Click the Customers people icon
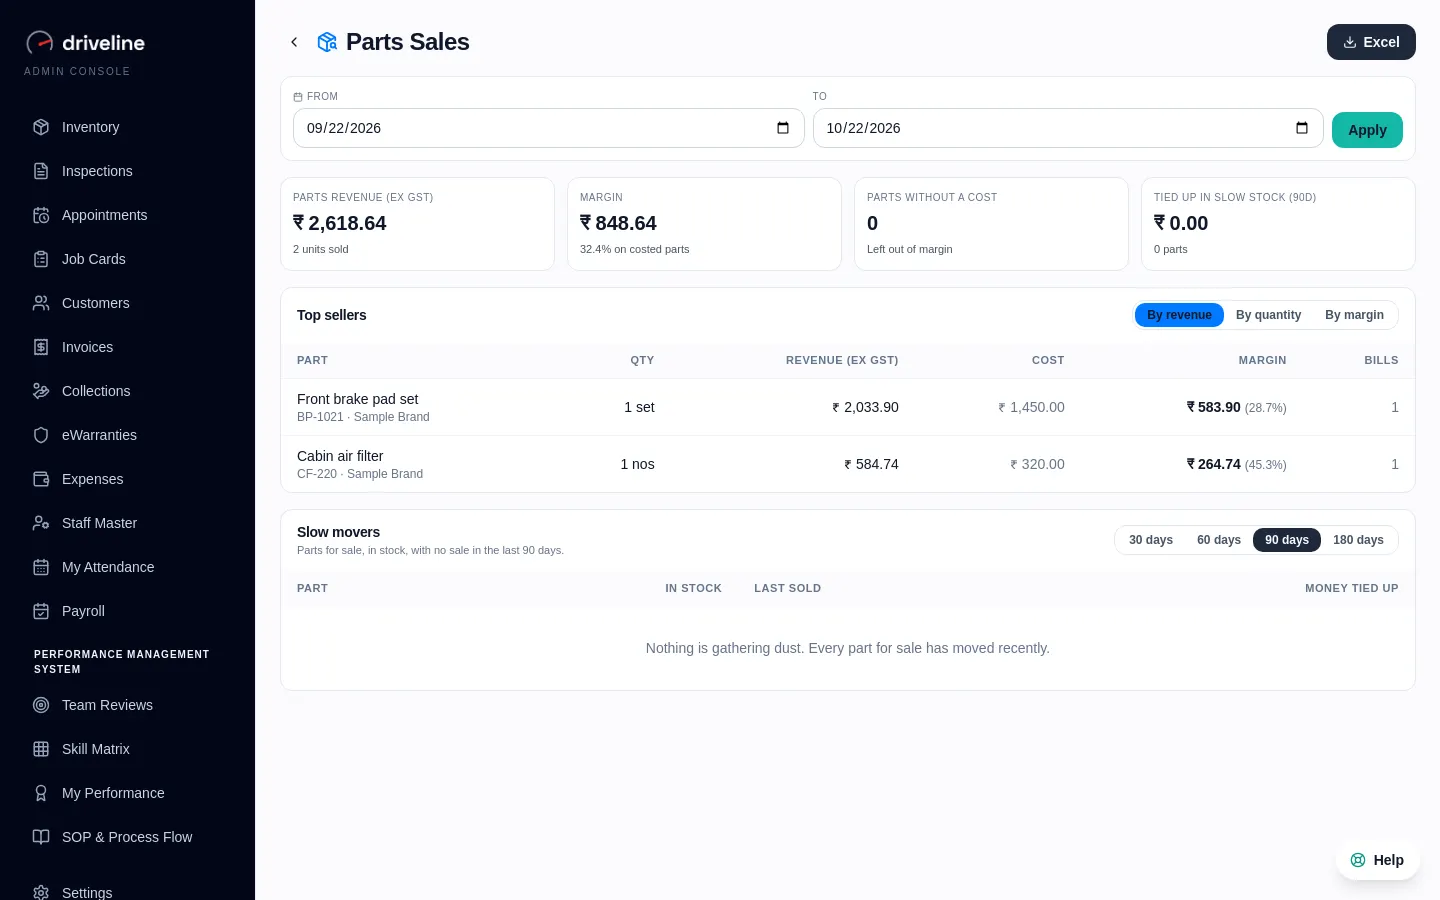Screen dimensions: 1440x900 (x=41, y=303)
